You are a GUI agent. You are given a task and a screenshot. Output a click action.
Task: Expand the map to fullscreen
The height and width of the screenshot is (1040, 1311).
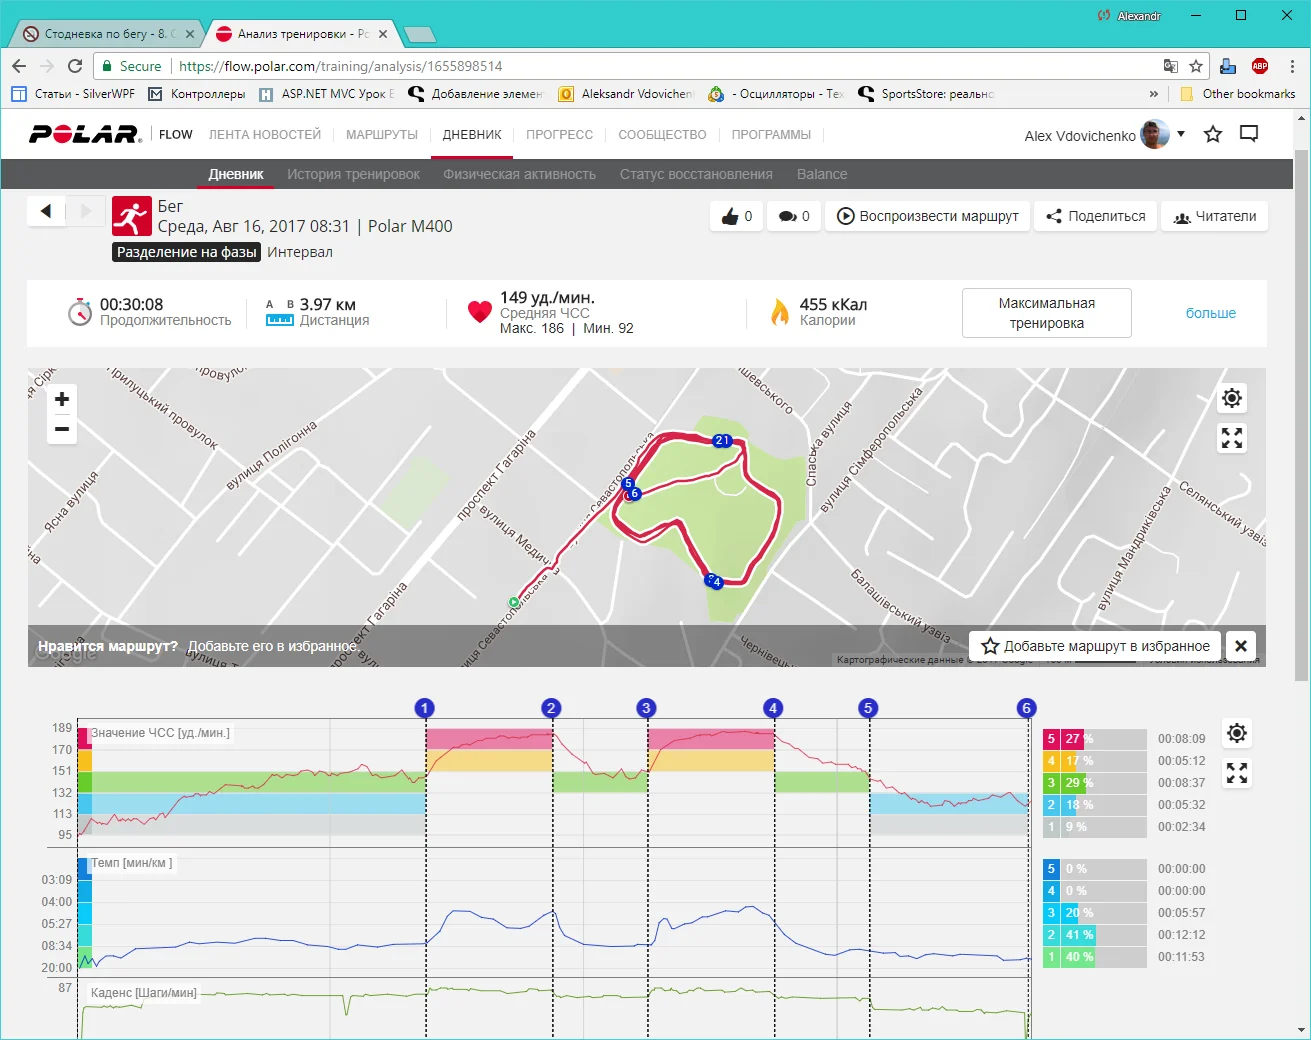(1232, 438)
